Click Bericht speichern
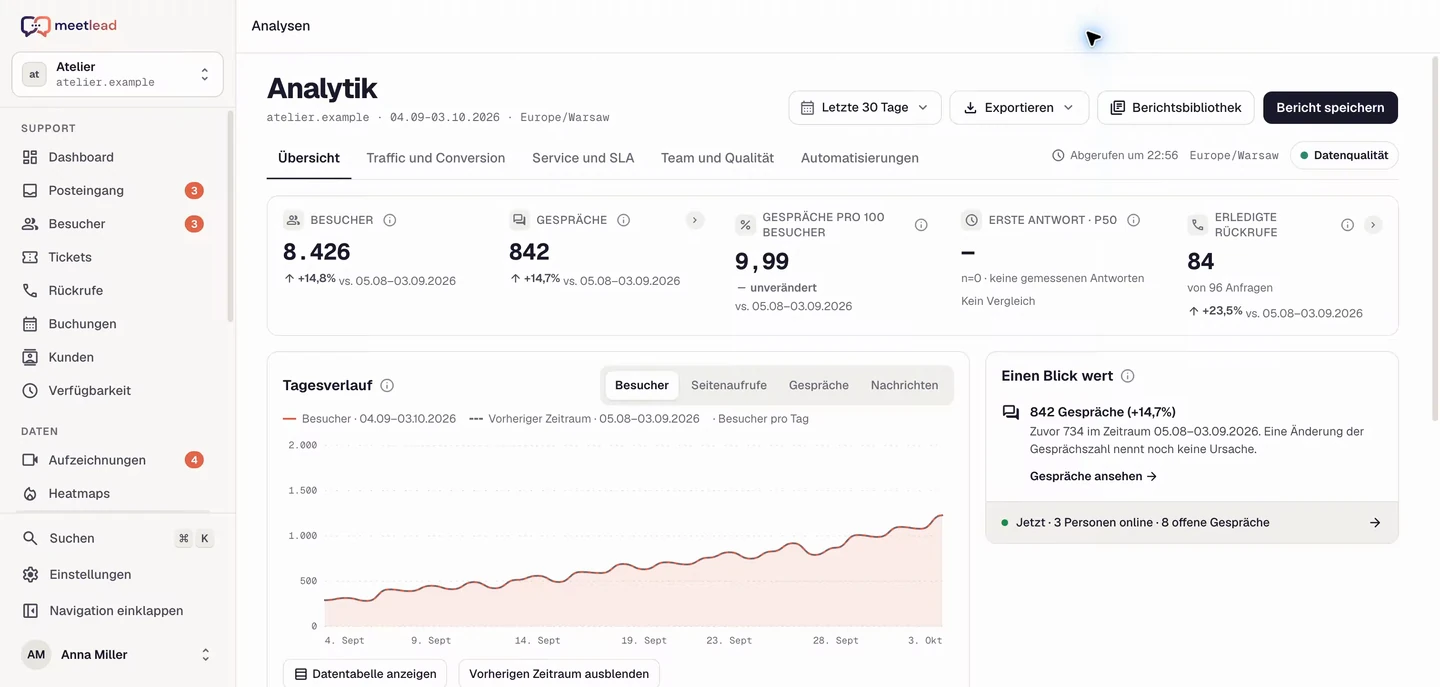 [1330, 107]
